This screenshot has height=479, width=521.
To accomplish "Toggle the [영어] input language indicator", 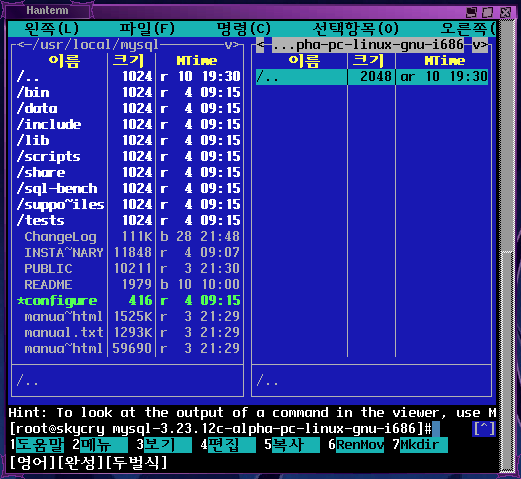I will [33, 463].
